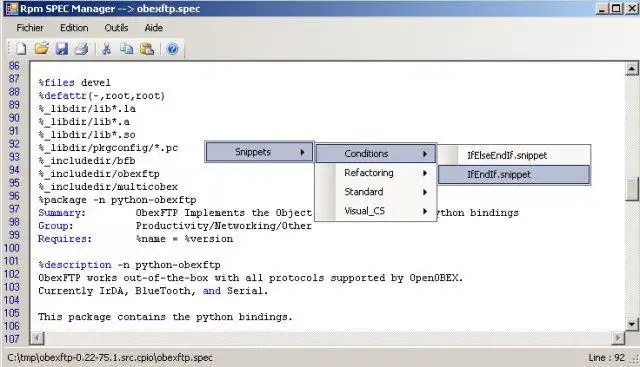
Task: Click the toolbar grip handle
Action: coord(9,49)
